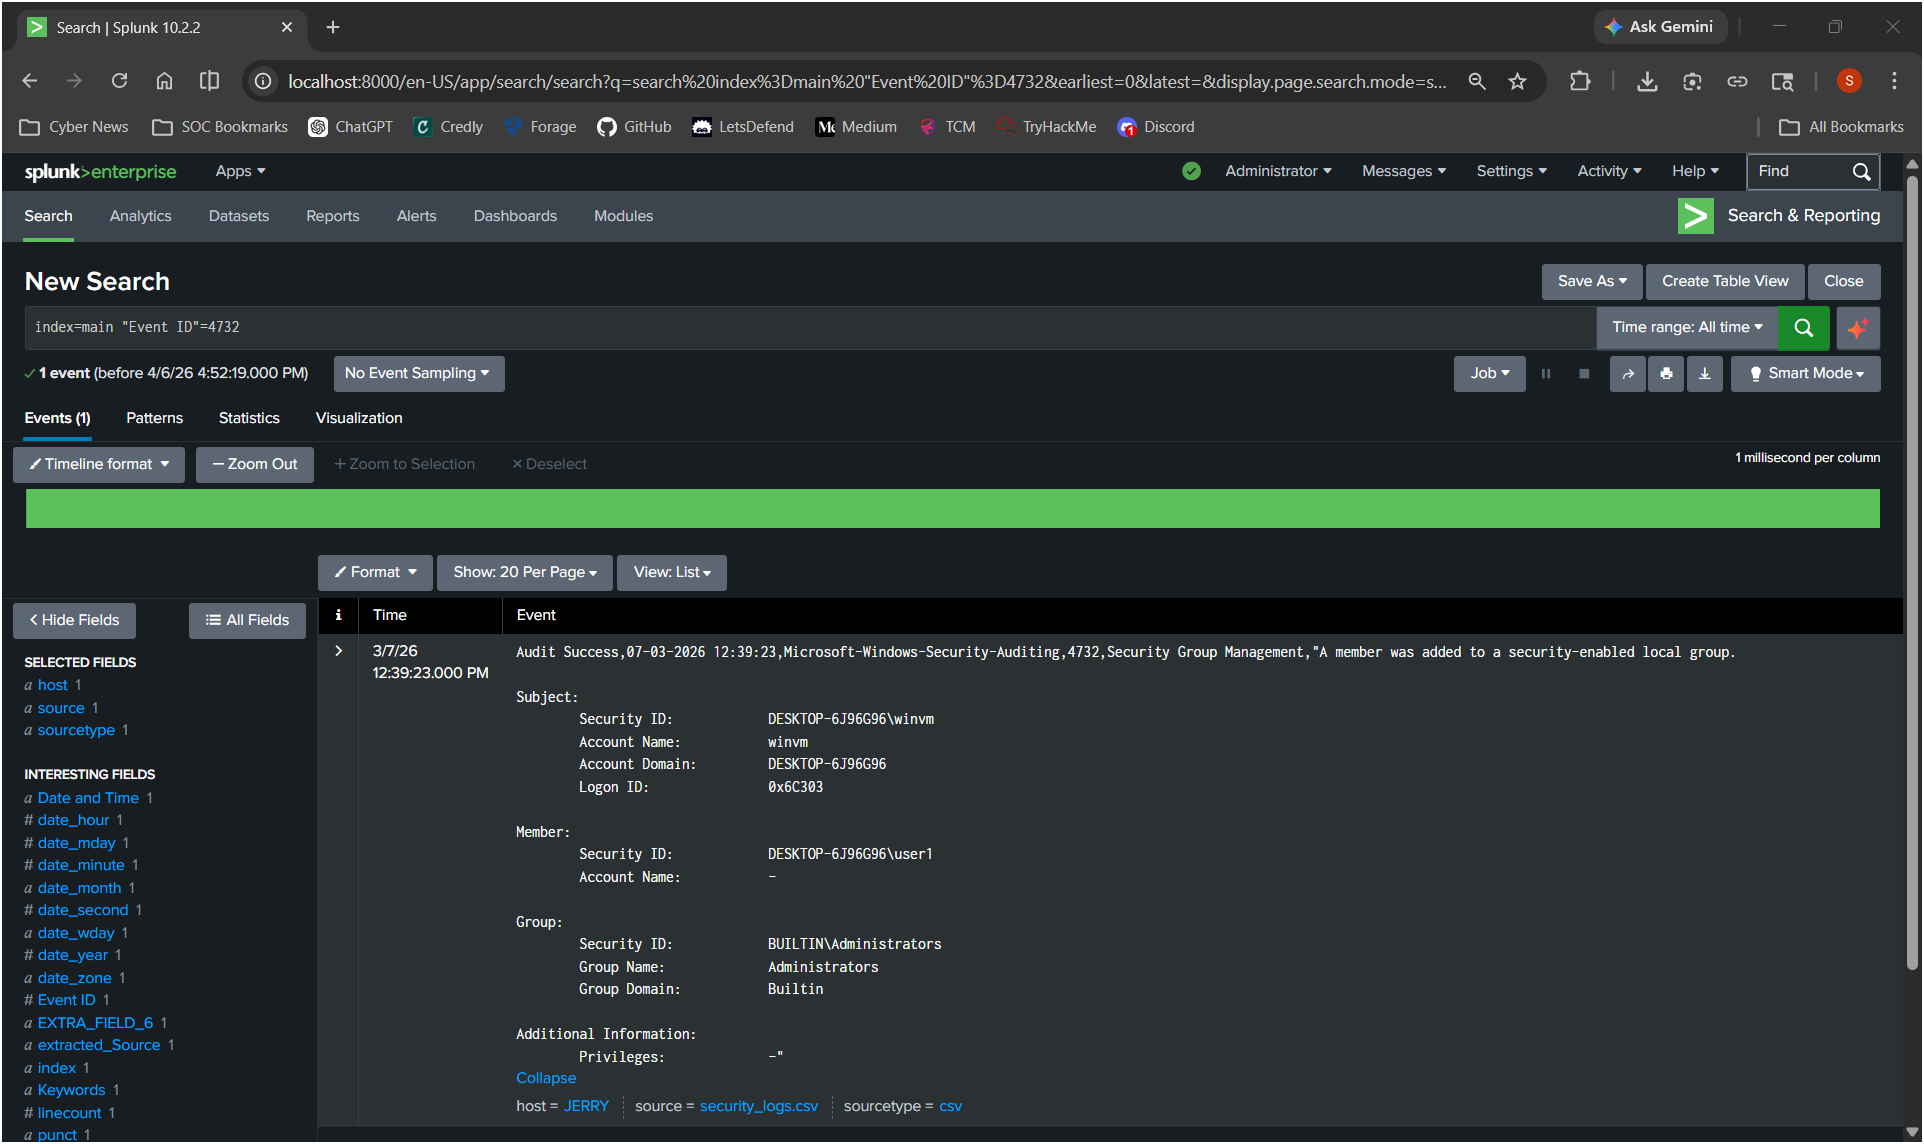Pause the running search job
Viewport: 1924px width, 1144px height.
1546,373
